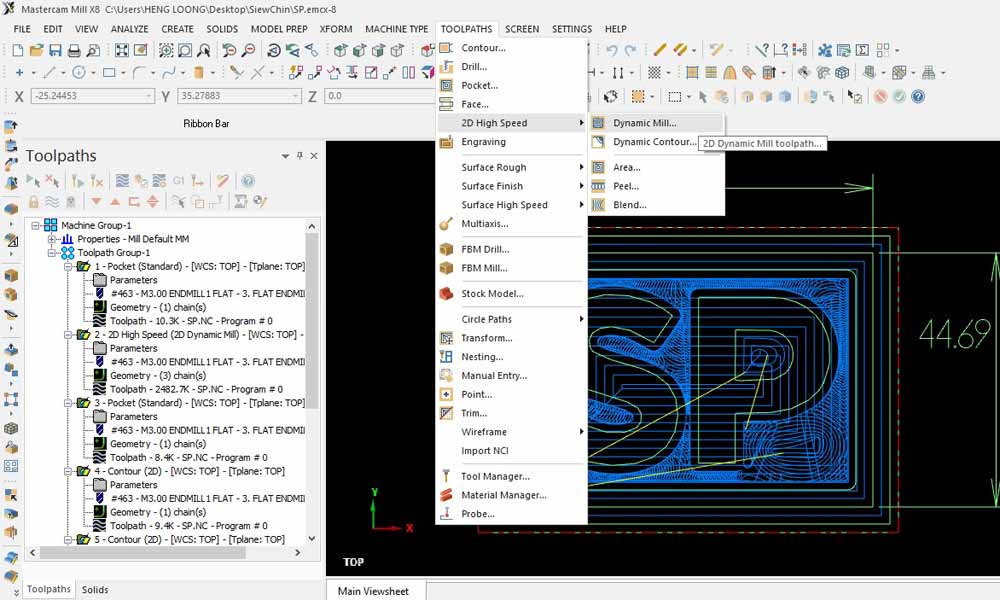Viewport: 1000px width, 600px height.
Task: Open the SOLIDS menu
Action: coord(222,29)
